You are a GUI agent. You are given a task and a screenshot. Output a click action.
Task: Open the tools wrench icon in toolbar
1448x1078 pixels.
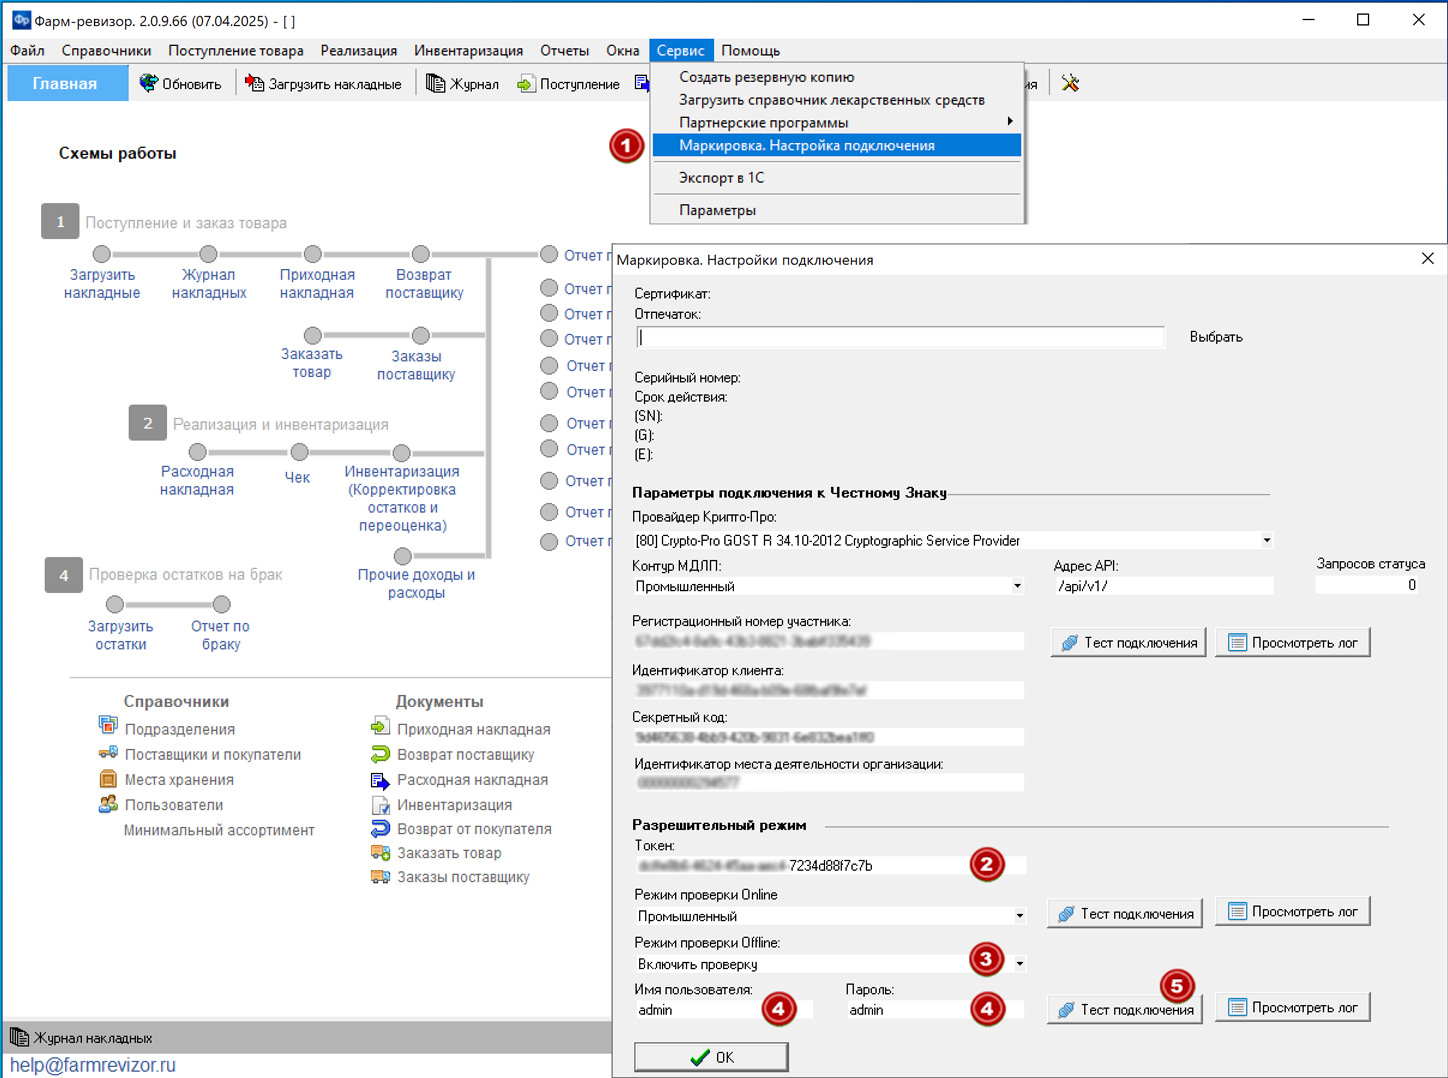click(x=1070, y=83)
